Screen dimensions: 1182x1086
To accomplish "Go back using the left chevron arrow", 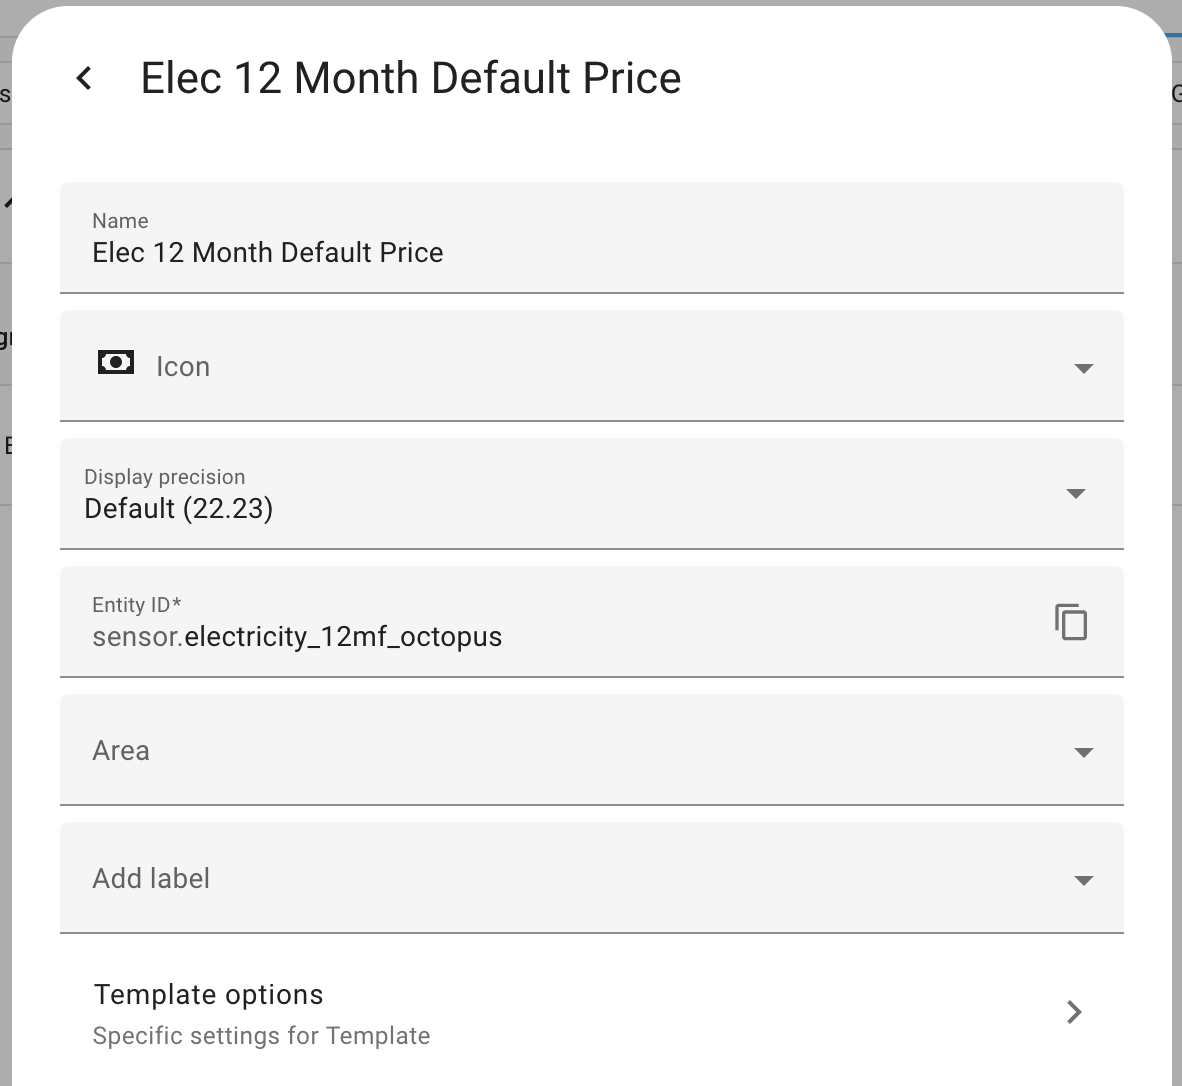I will [x=85, y=78].
